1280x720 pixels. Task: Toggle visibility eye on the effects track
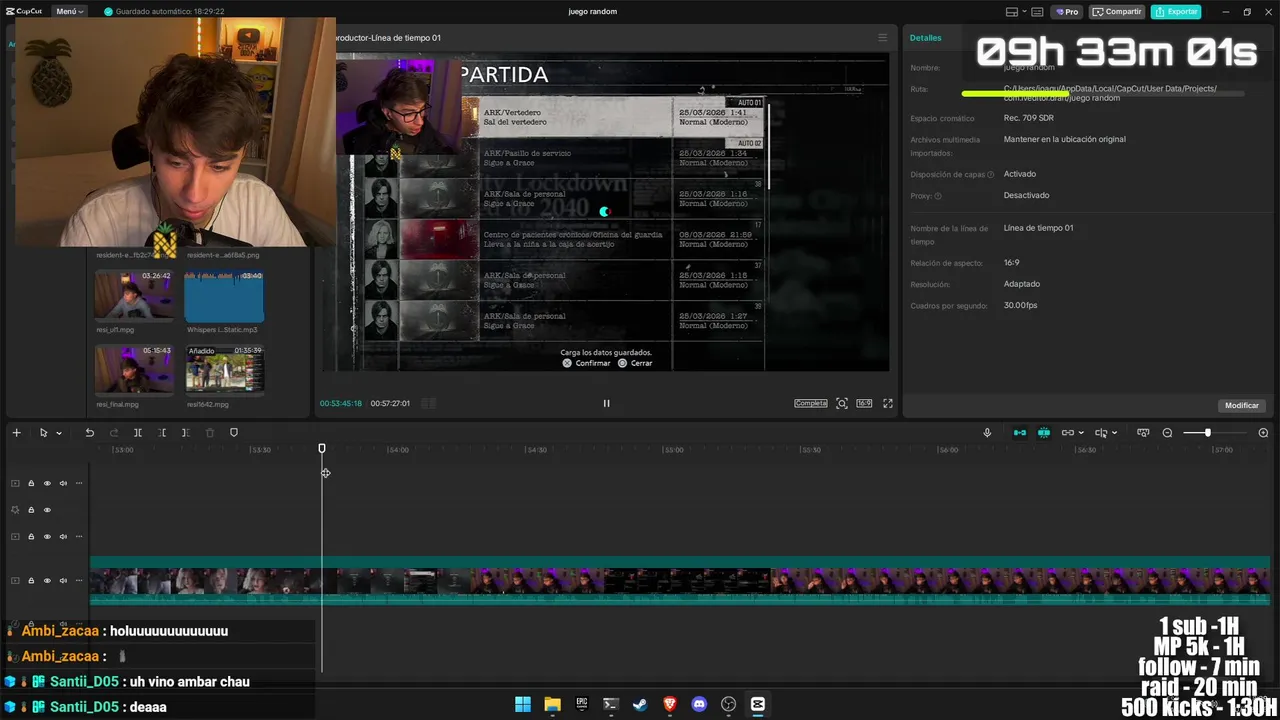click(47, 510)
